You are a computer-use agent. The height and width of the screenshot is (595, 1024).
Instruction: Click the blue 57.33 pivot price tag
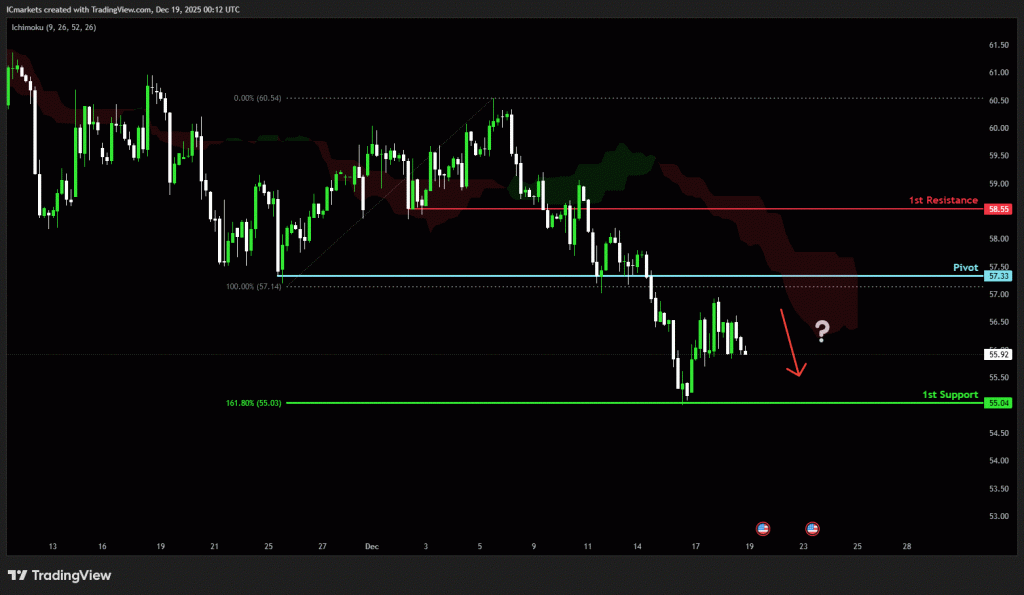pos(996,275)
